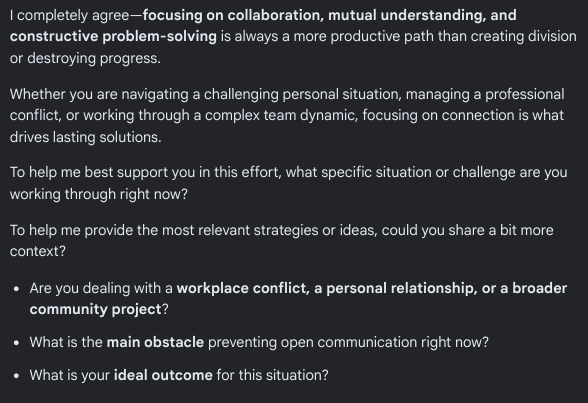This screenshot has width=588, height=403.
Task: Click the bold text 'community project'
Action: [x=95, y=310]
